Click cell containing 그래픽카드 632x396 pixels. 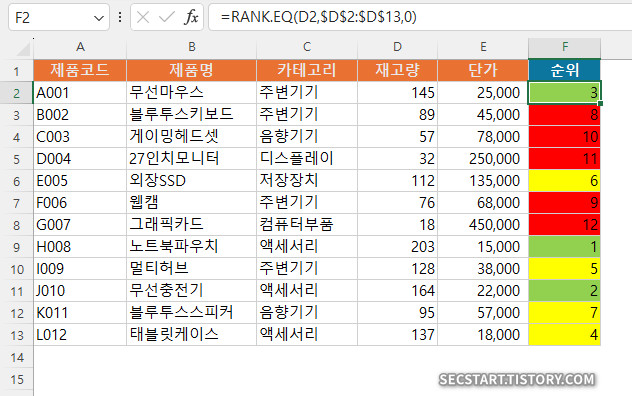pos(191,225)
